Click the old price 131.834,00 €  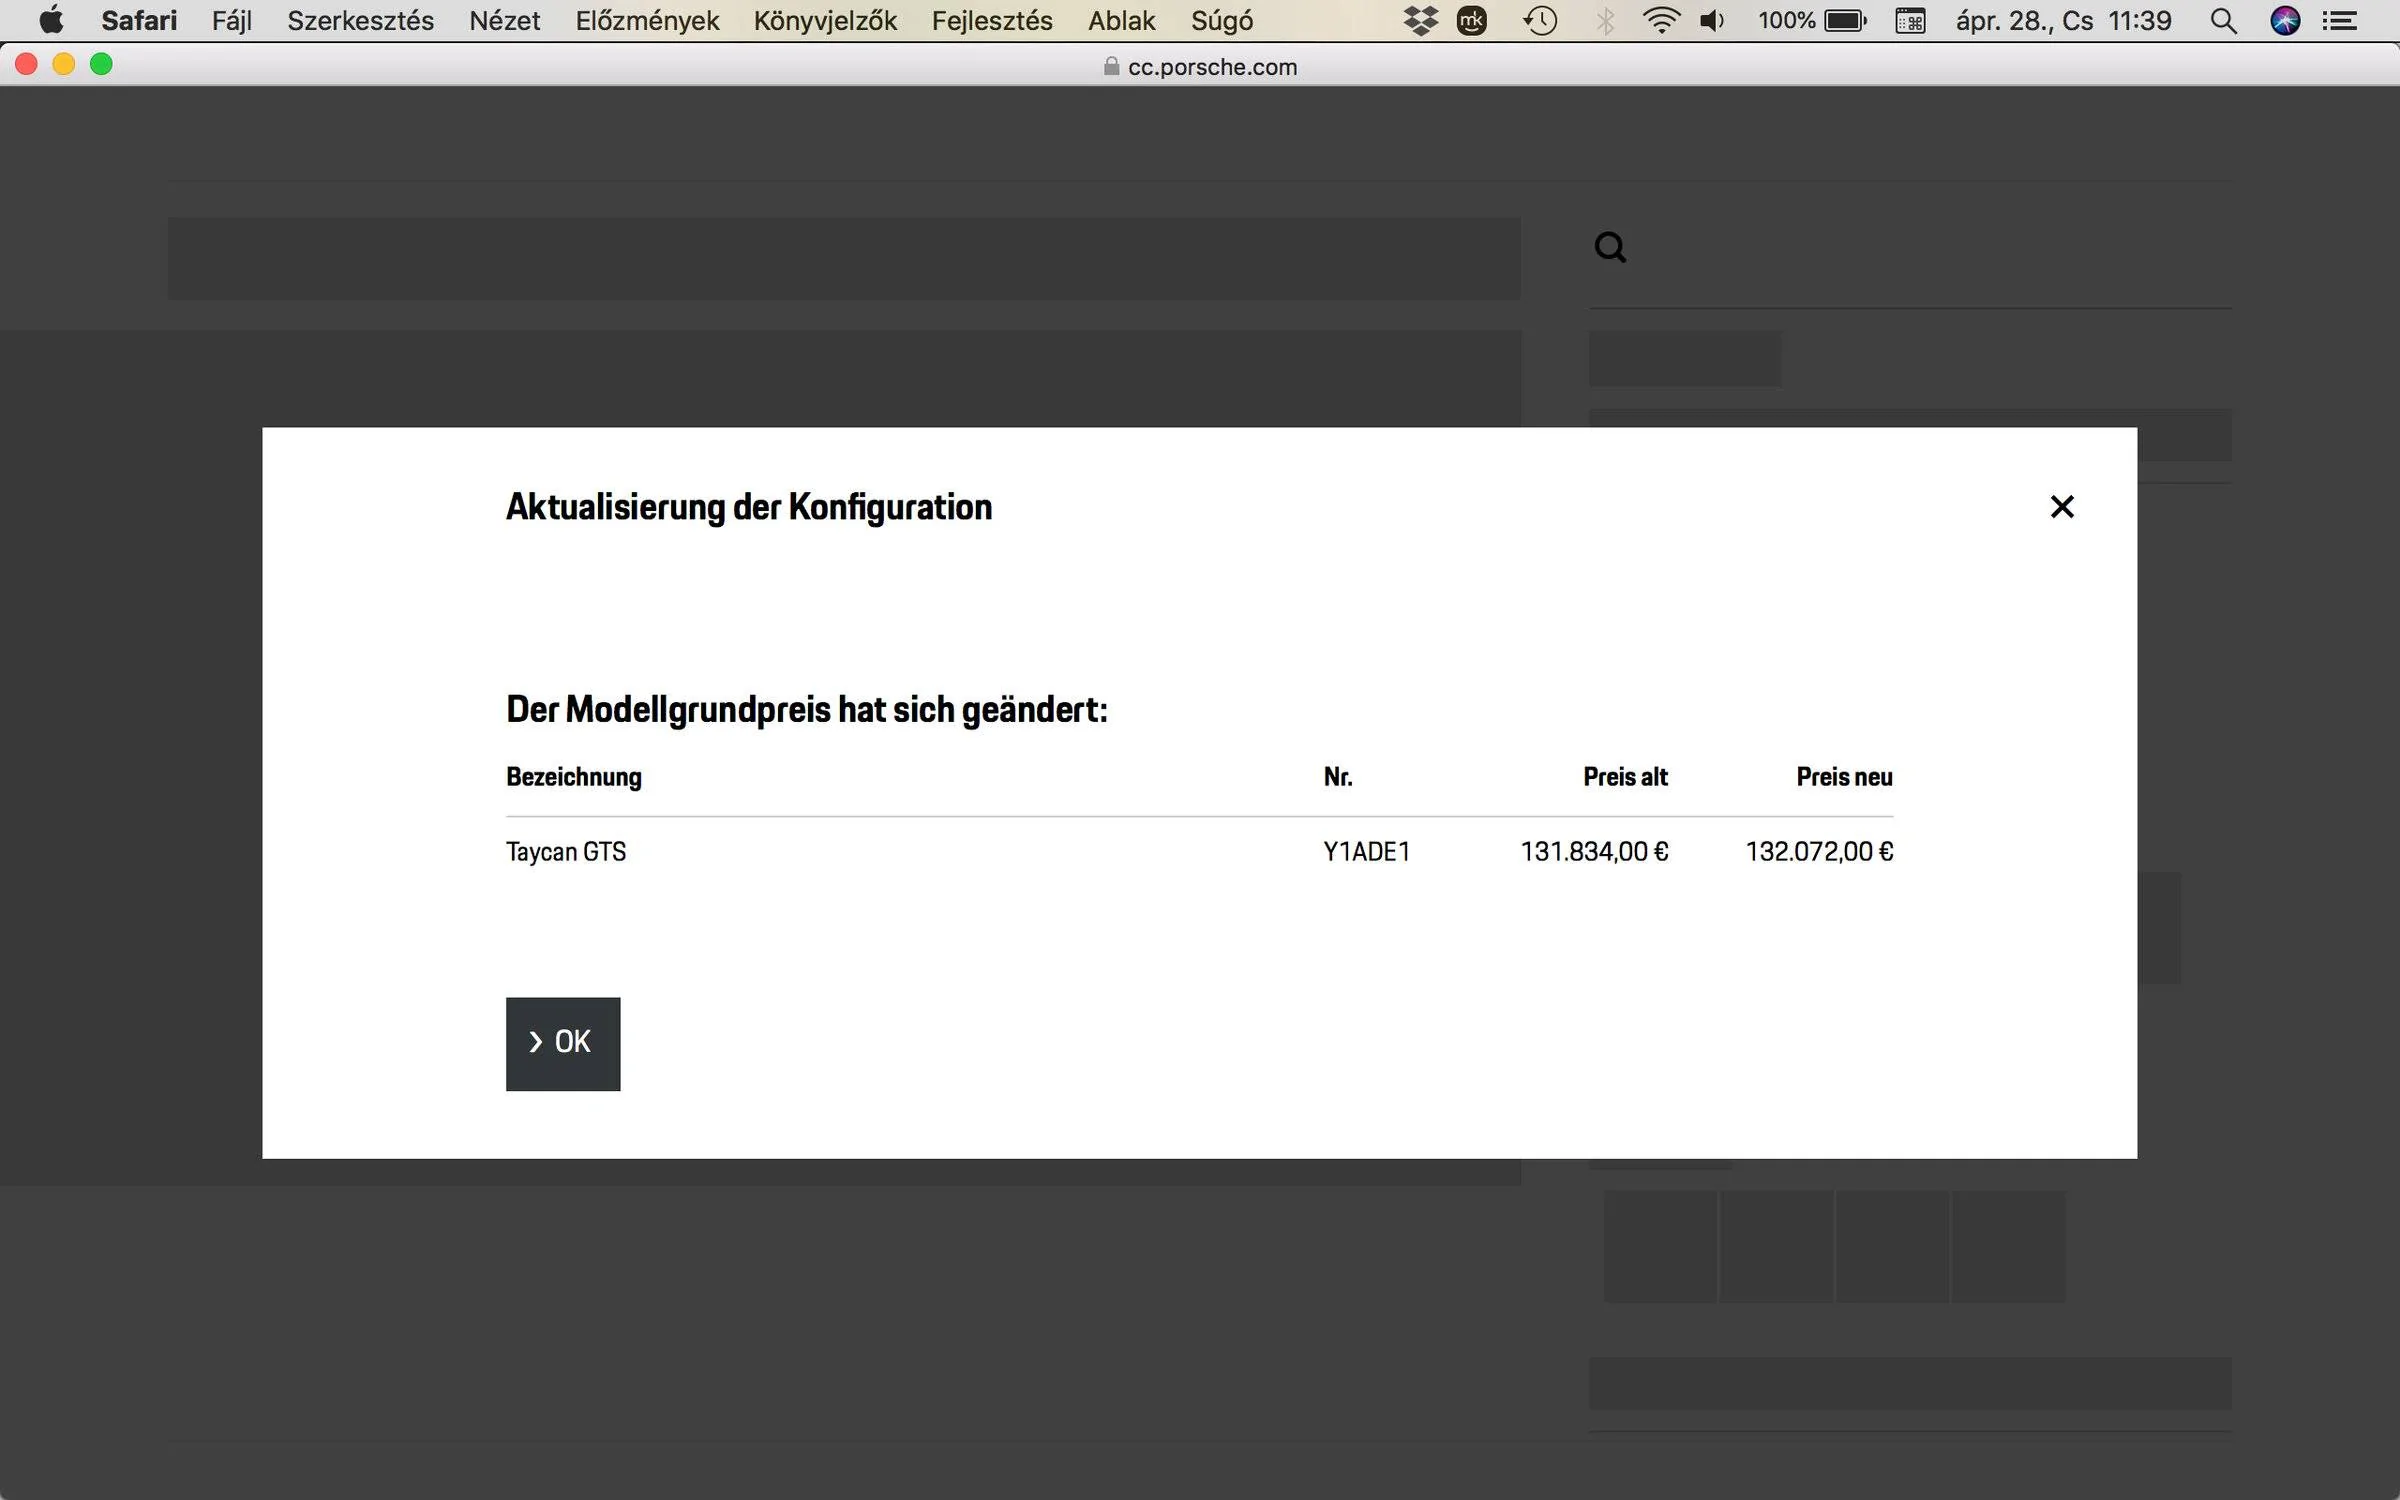point(1594,852)
